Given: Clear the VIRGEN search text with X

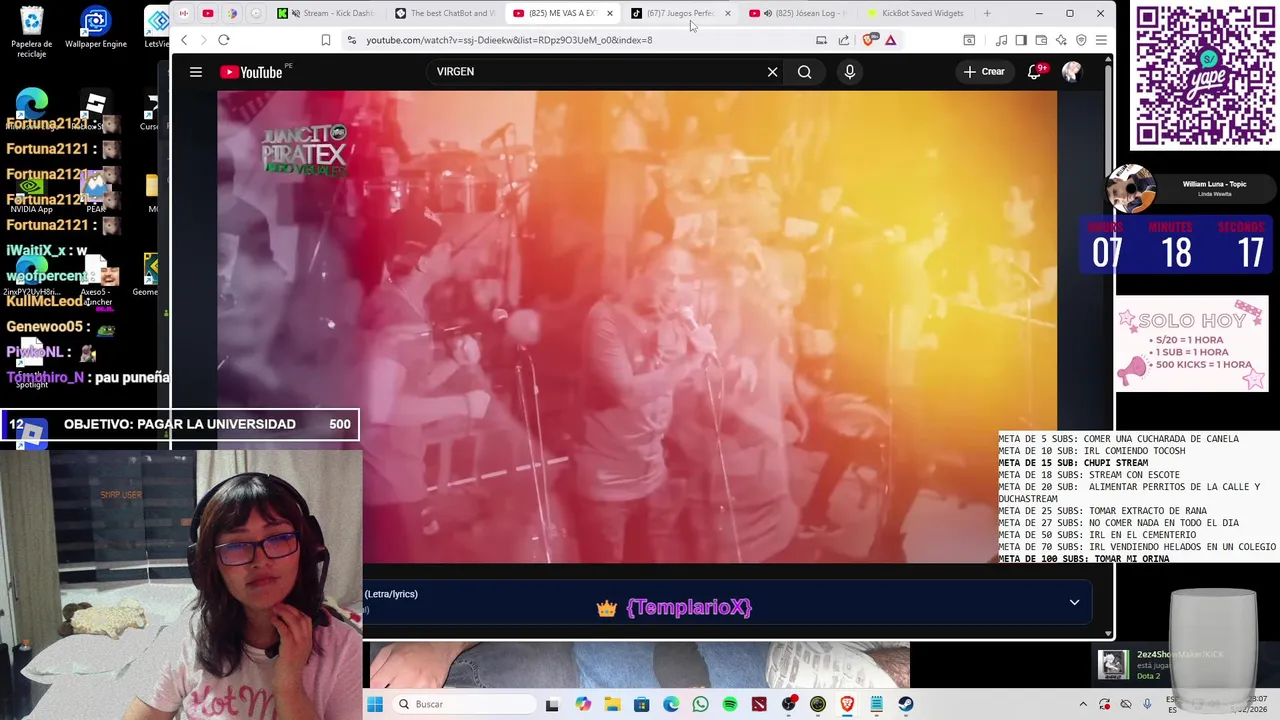Looking at the screenshot, I should click(x=772, y=72).
